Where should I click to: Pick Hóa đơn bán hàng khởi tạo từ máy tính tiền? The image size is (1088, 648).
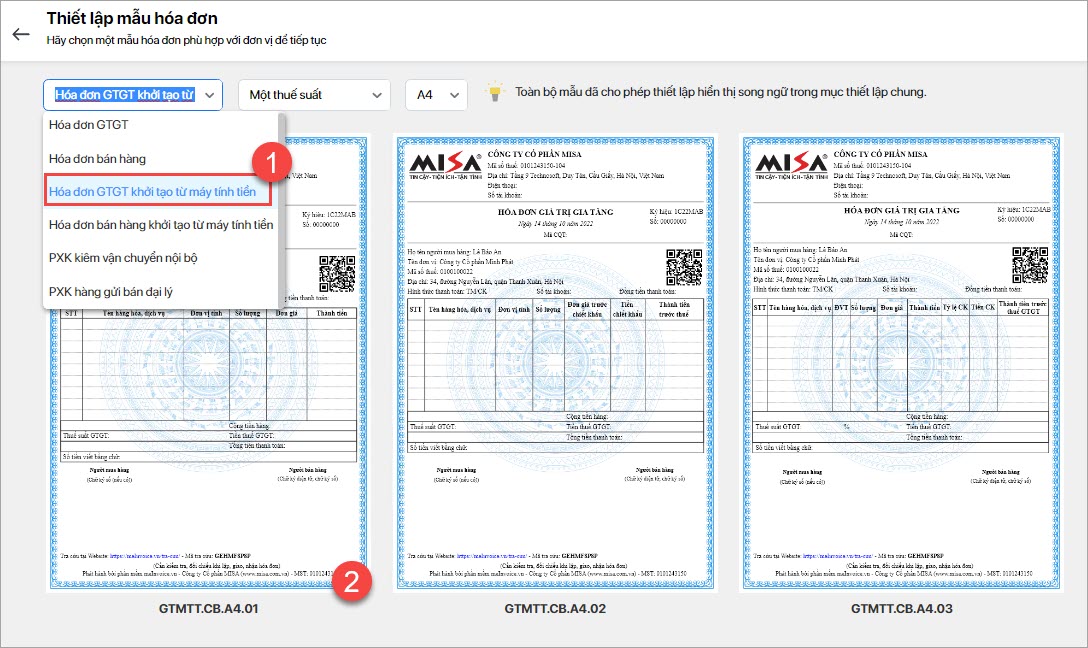point(160,225)
